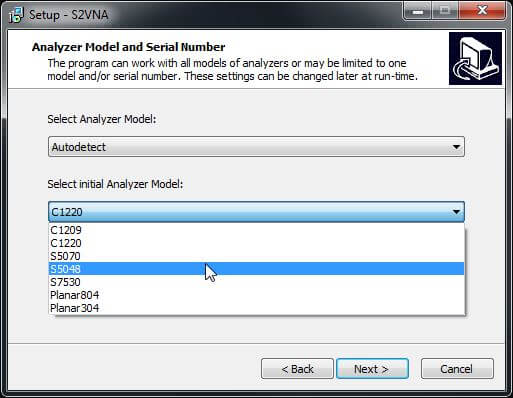Click the Back button
513x398 pixels.
click(x=297, y=369)
